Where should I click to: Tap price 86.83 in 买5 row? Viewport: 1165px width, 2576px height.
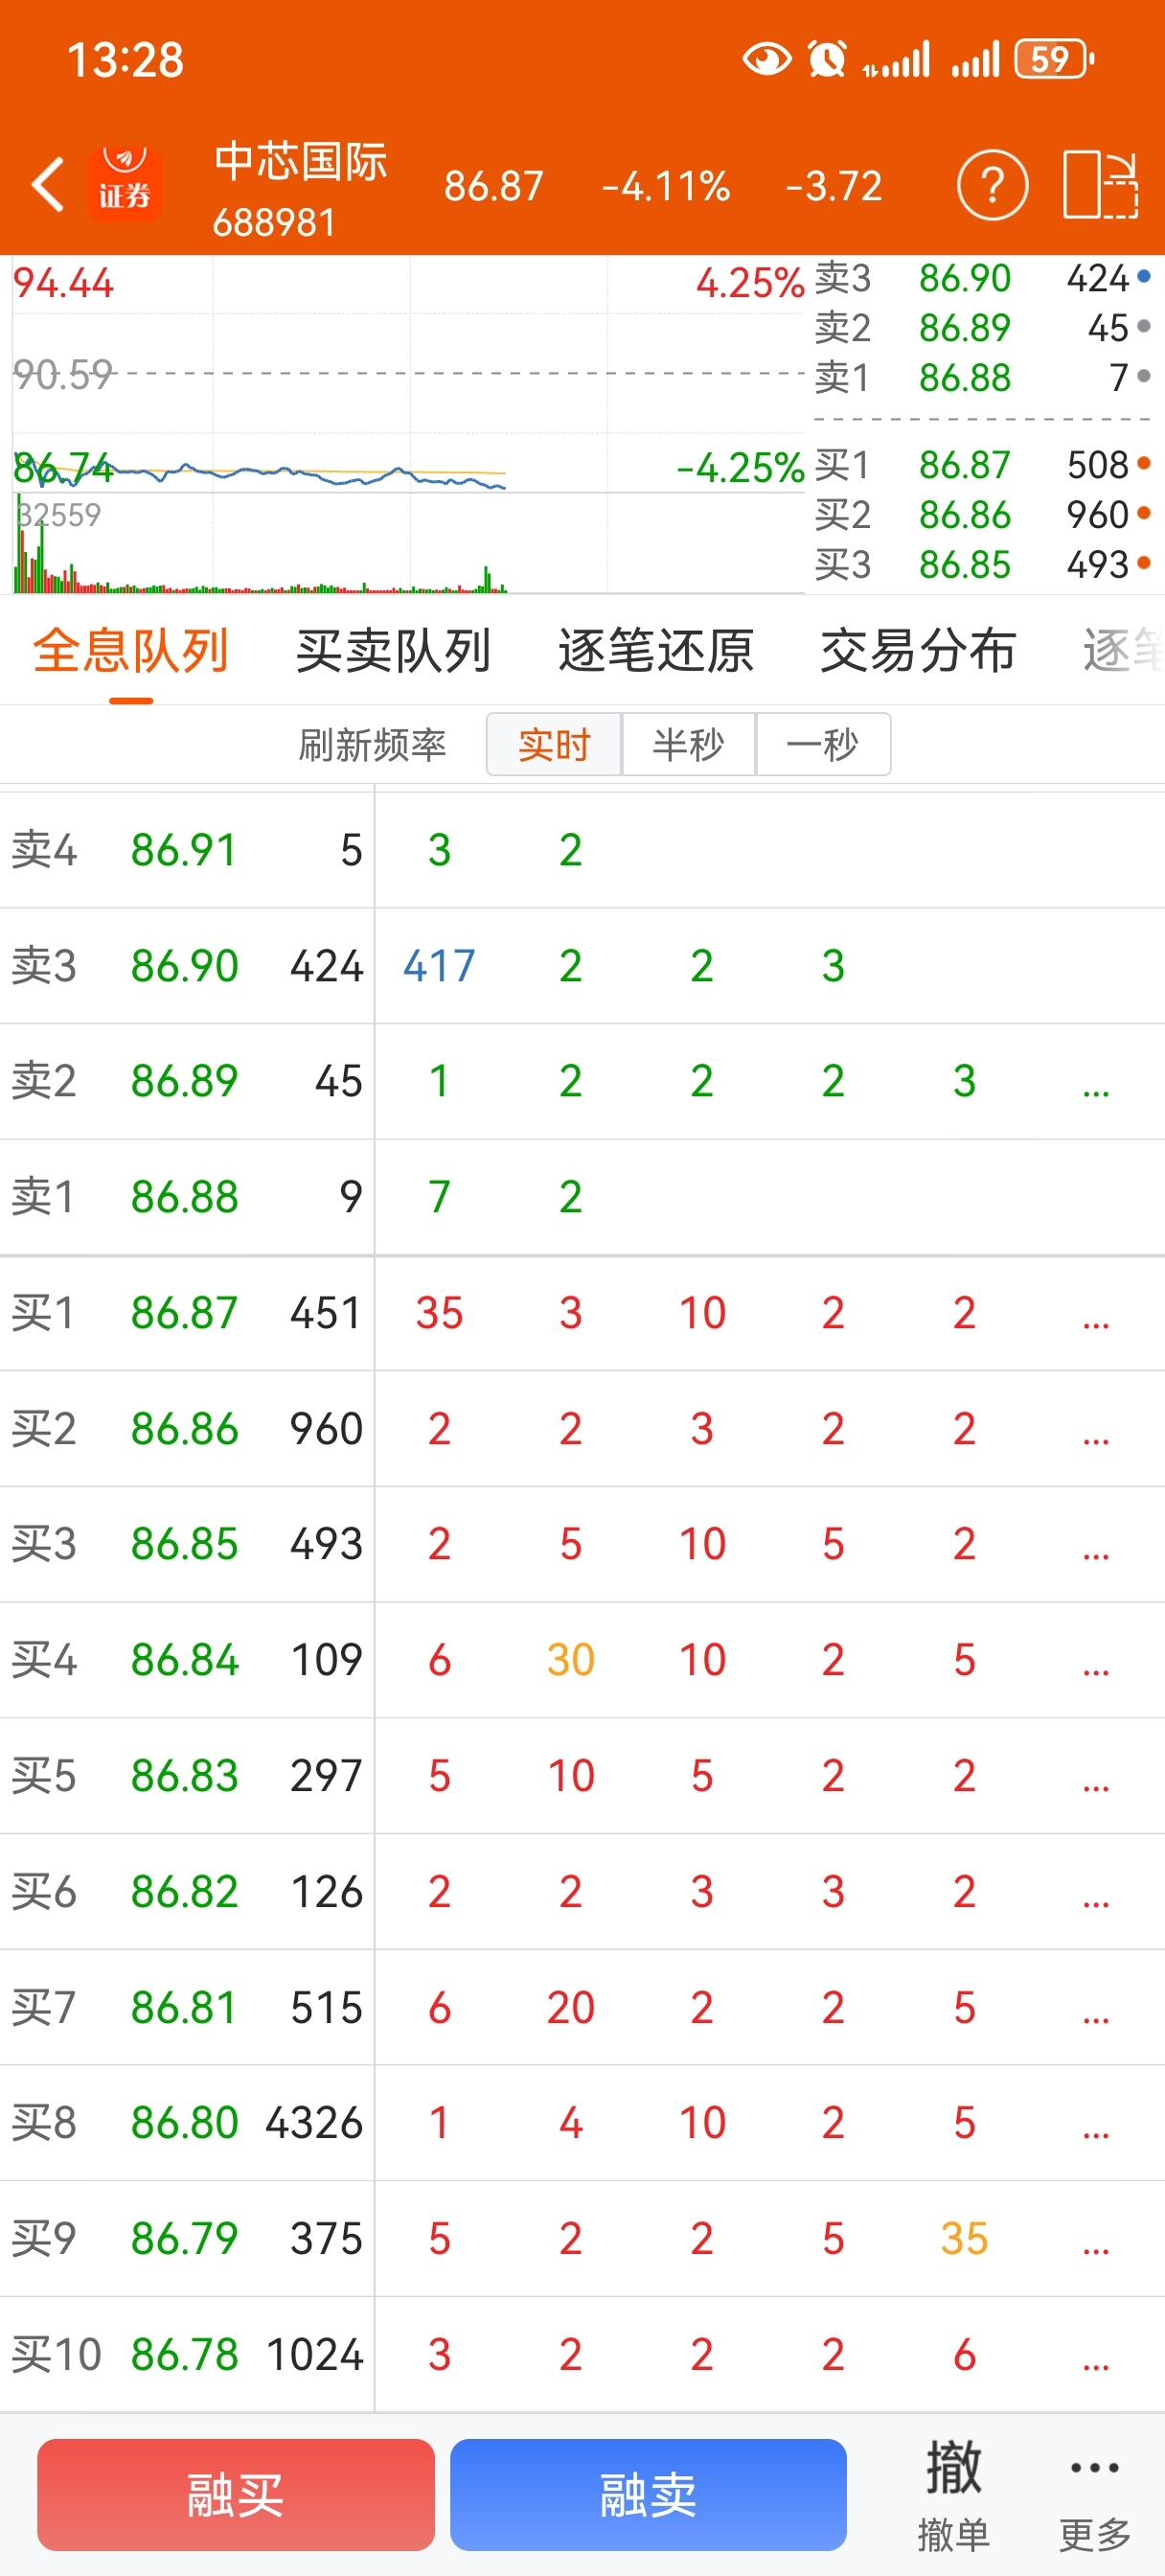point(184,1776)
